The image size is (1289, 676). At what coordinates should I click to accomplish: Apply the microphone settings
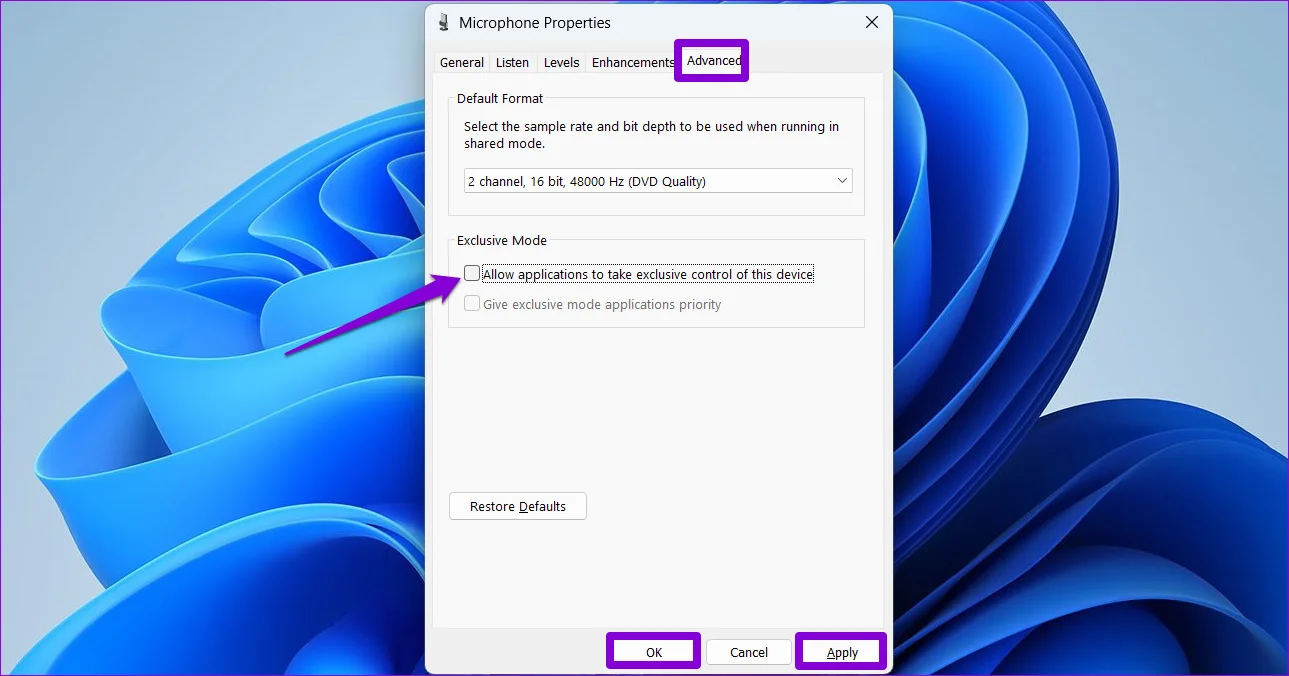tap(842, 652)
